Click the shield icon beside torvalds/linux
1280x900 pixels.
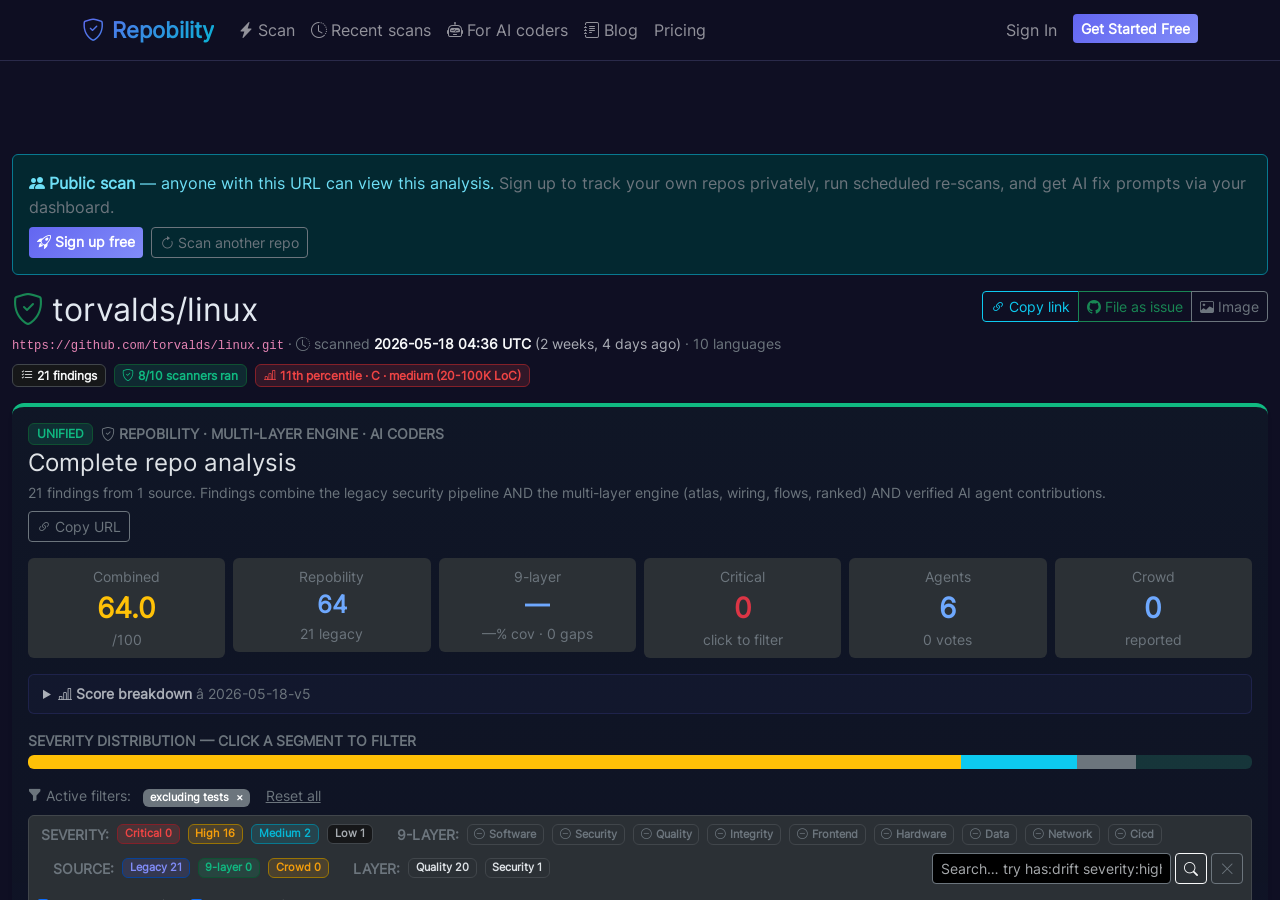tap(28, 309)
